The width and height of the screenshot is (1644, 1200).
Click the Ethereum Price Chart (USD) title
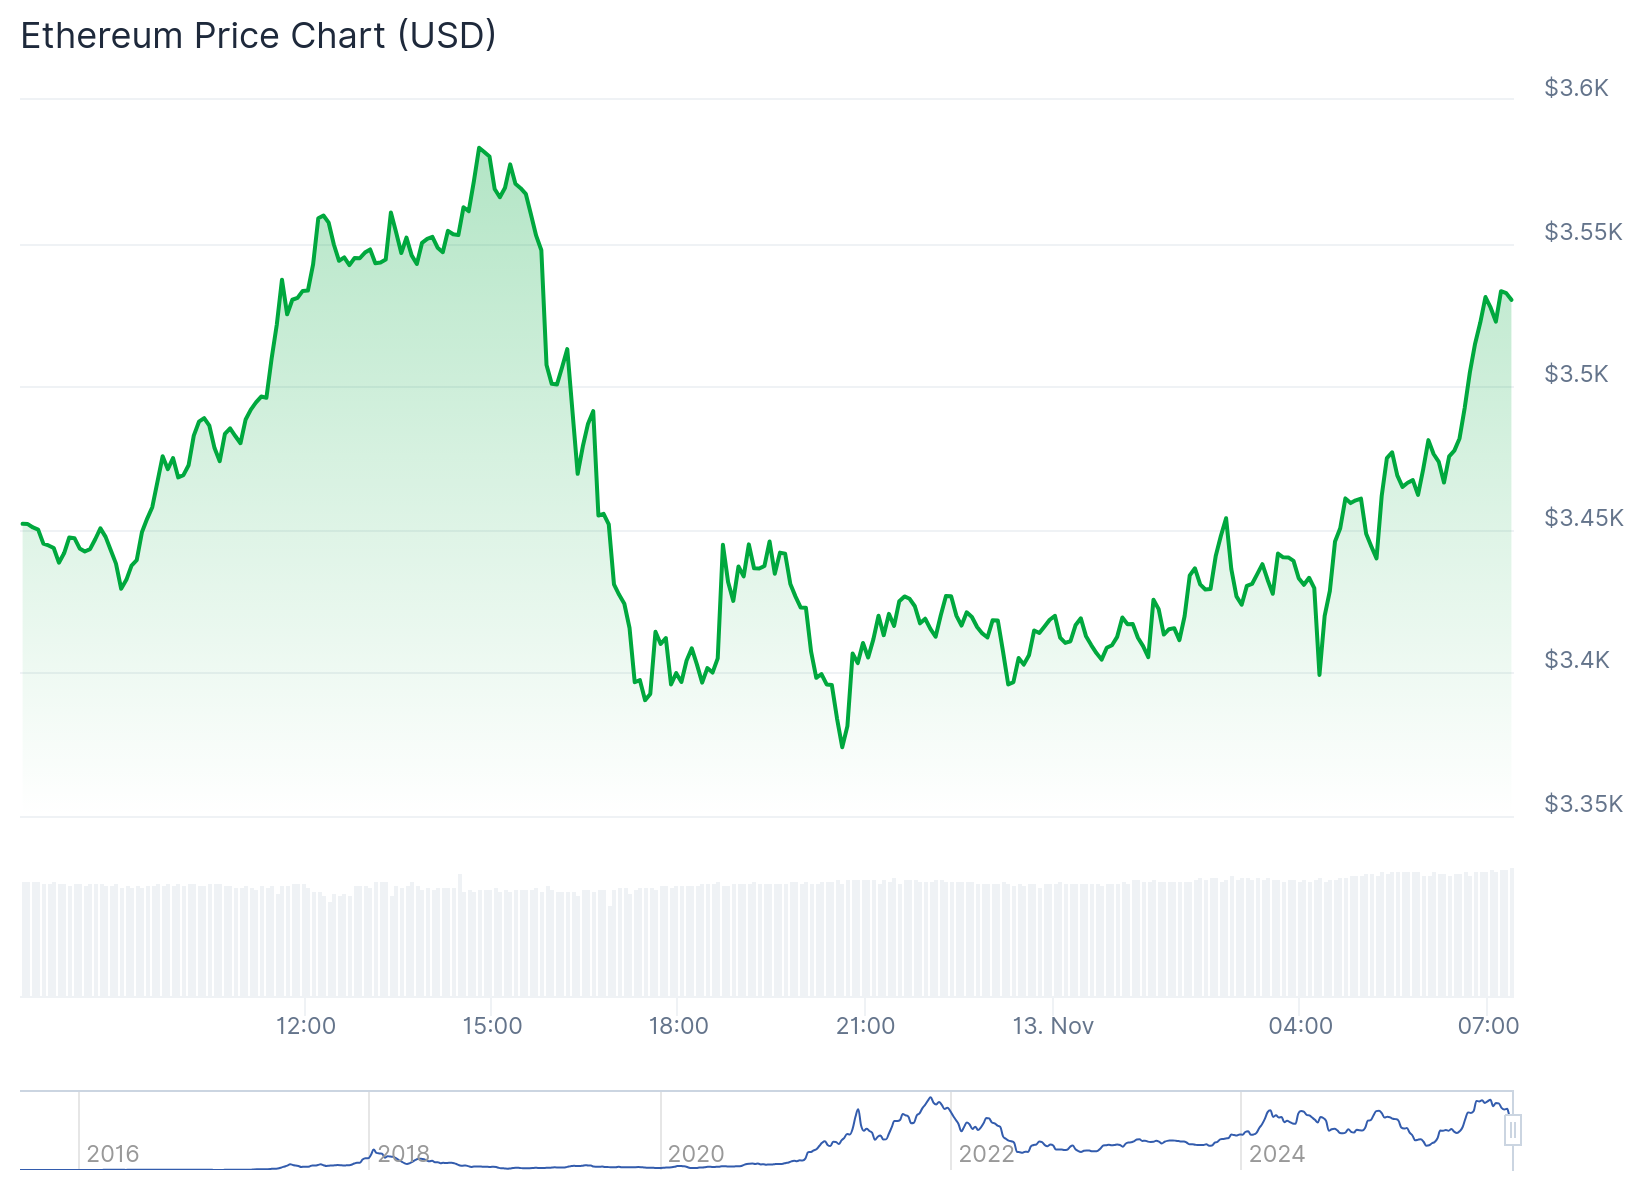pyautogui.click(x=258, y=35)
